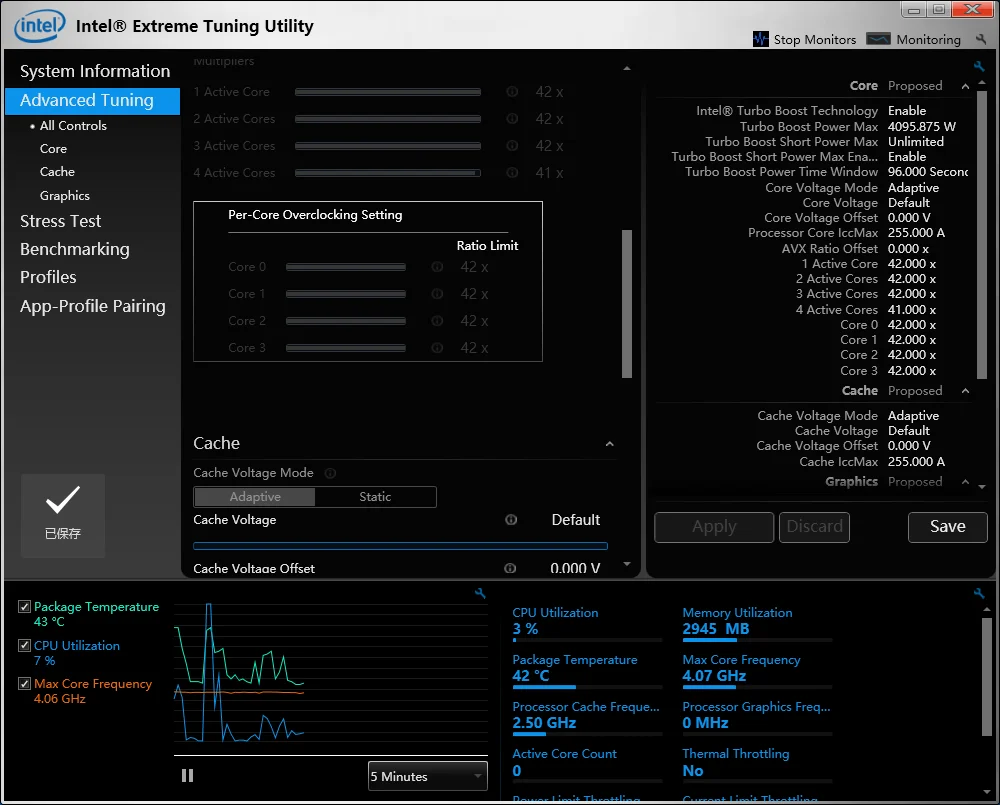Open Cache tuning sub-item
Image resolution: width=1000 pixels, height=805 pixels.
[x=57, y=172]
